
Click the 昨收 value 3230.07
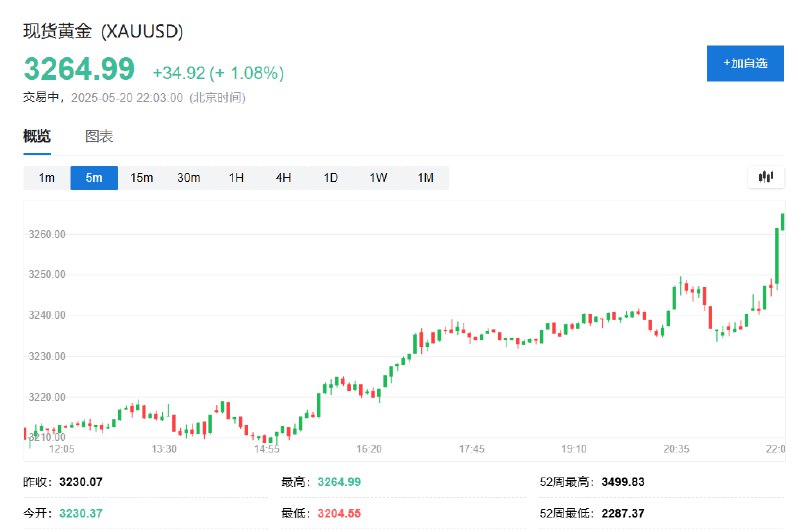81,482
